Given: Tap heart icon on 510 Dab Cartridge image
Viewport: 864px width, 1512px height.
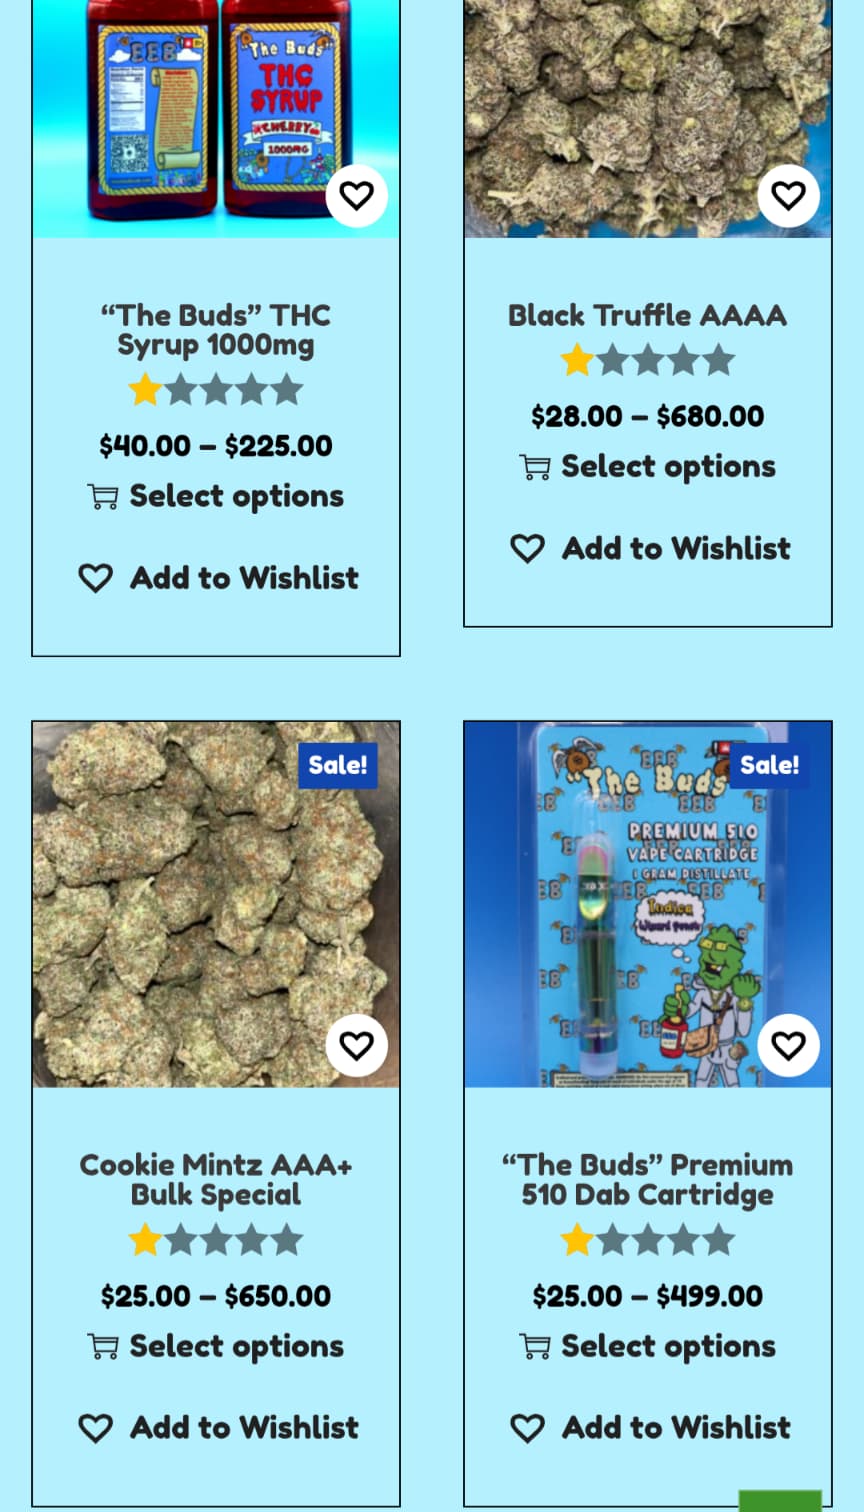Looking at the screenshot, I should coord(788,1045).
